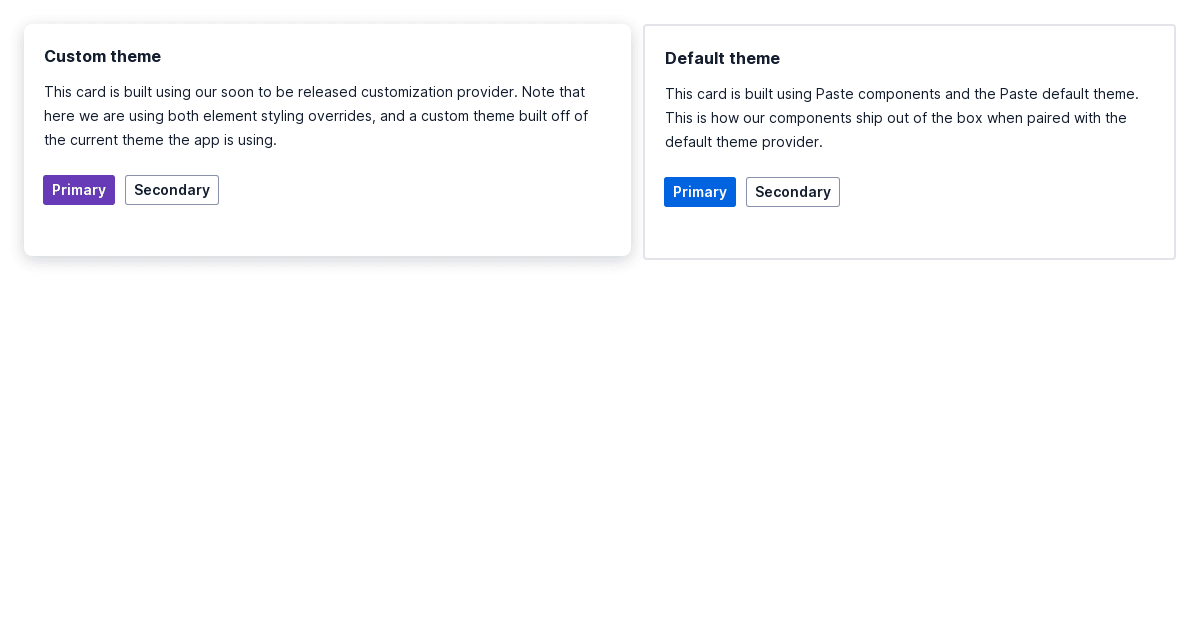The width and height of the screenshot is (1200, 630).
Task: Click the purple Primary button in Custom theme card
Action: [79, 190]
